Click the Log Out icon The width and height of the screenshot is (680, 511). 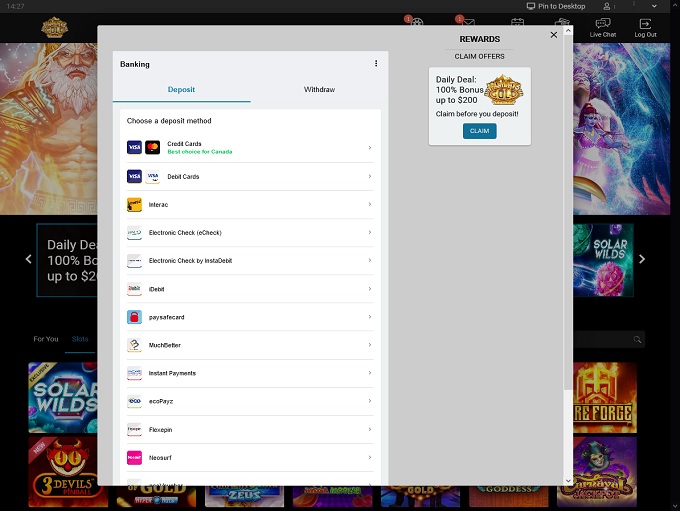(645, 27)
